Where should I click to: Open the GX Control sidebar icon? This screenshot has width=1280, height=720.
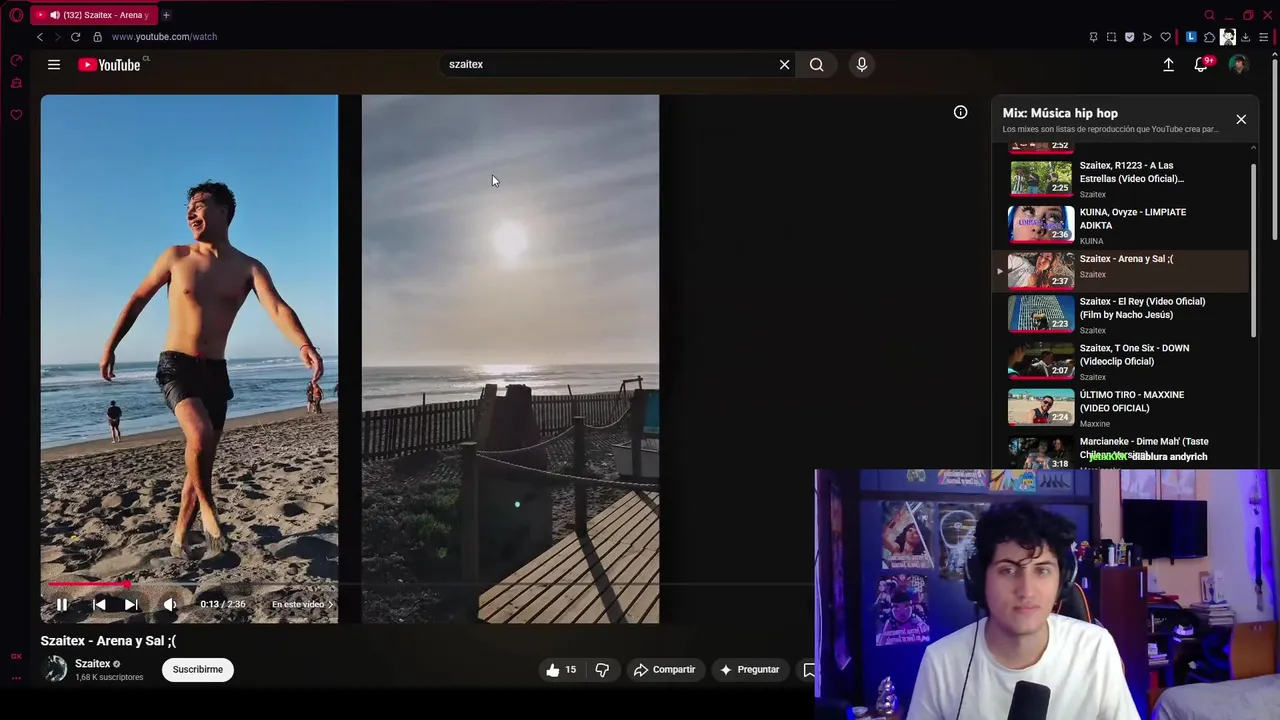tap(16, 61)
